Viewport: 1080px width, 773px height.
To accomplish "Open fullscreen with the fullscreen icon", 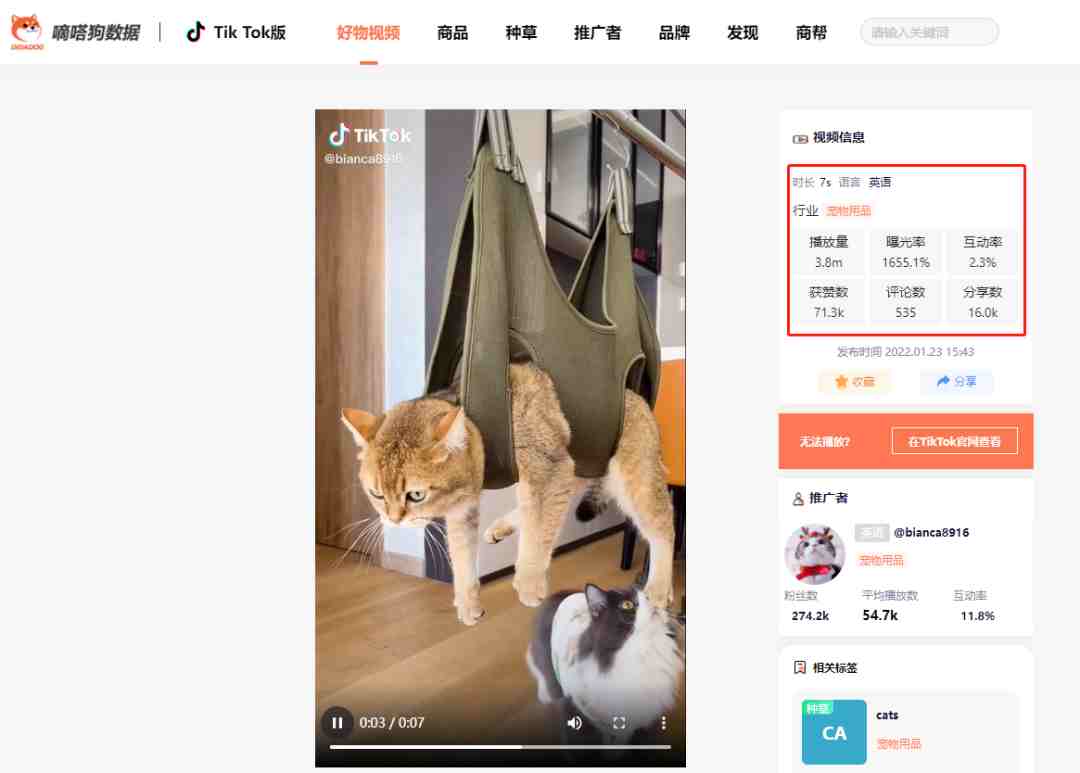I will click(619, 723).
